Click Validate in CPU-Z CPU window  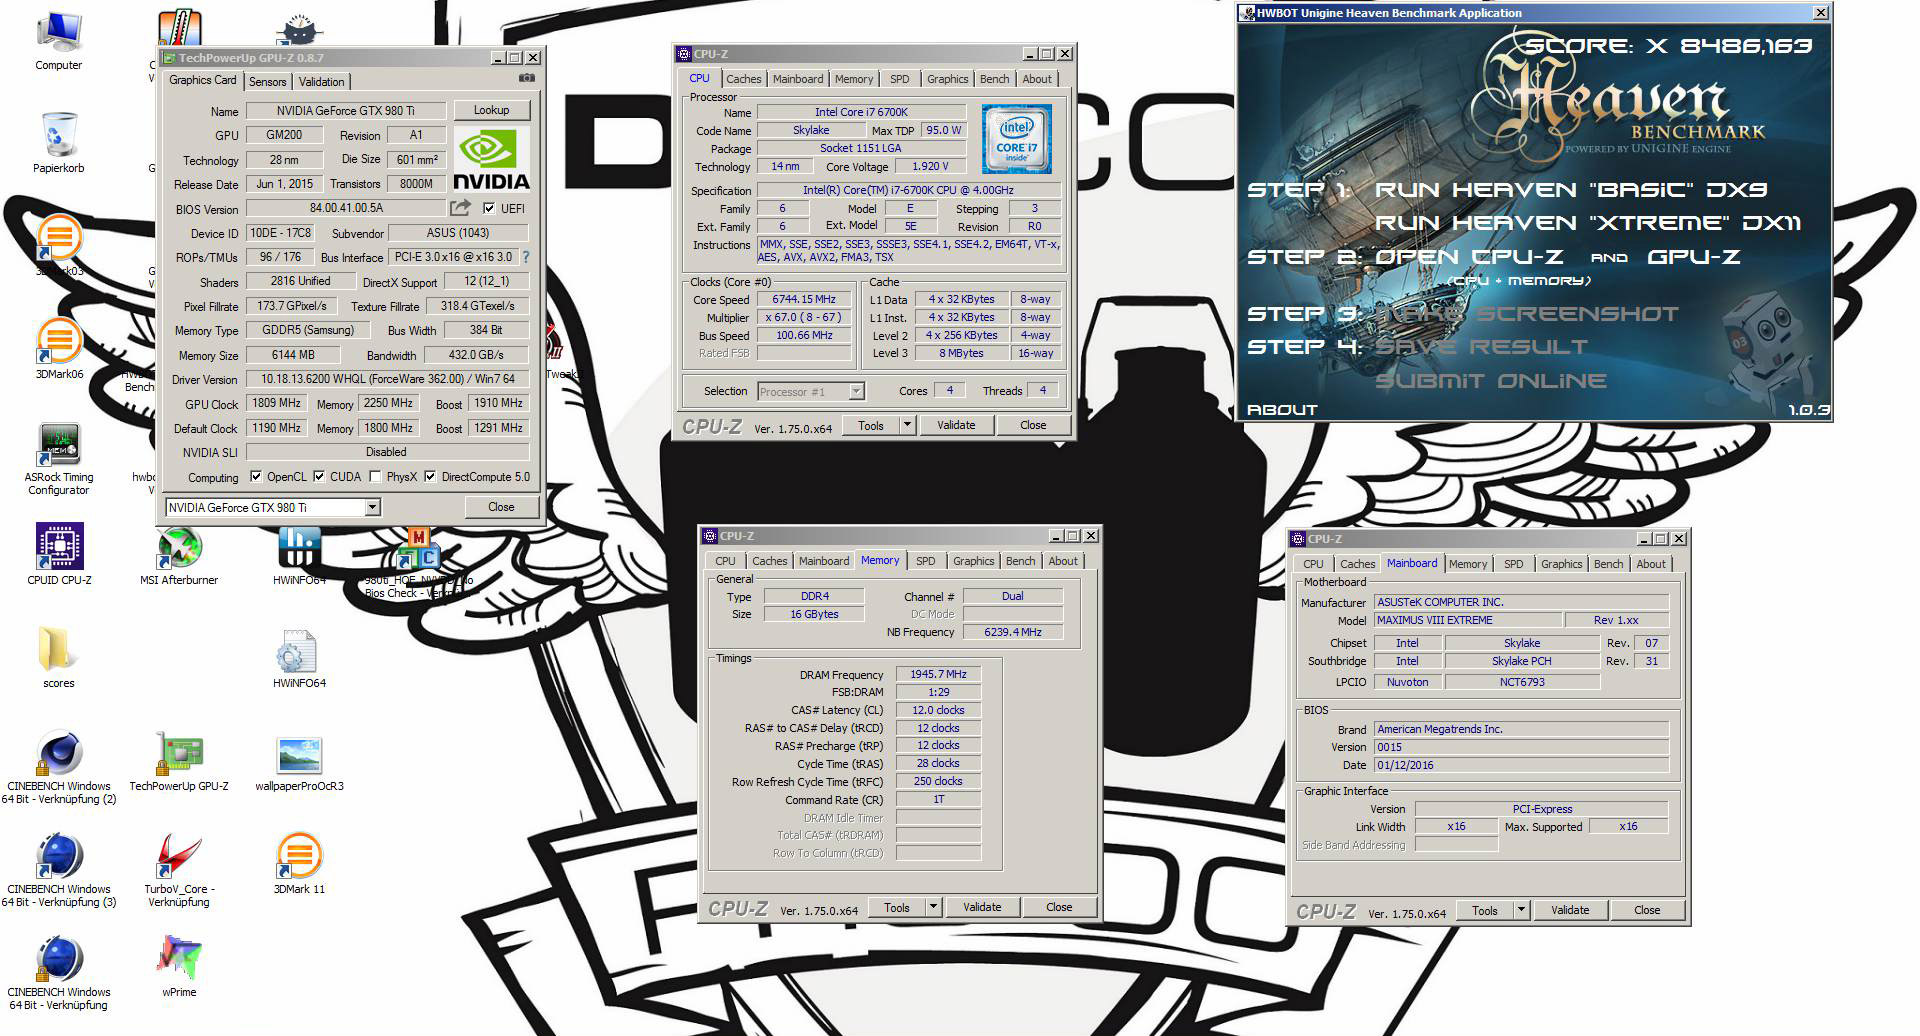pos(956,425)
